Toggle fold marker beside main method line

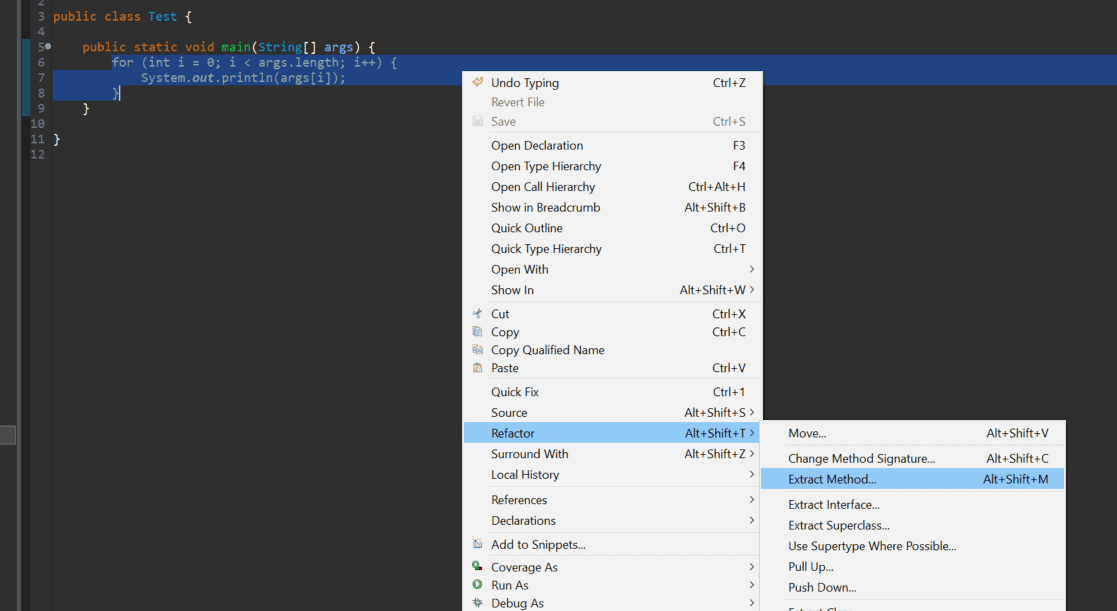[48, 46]
